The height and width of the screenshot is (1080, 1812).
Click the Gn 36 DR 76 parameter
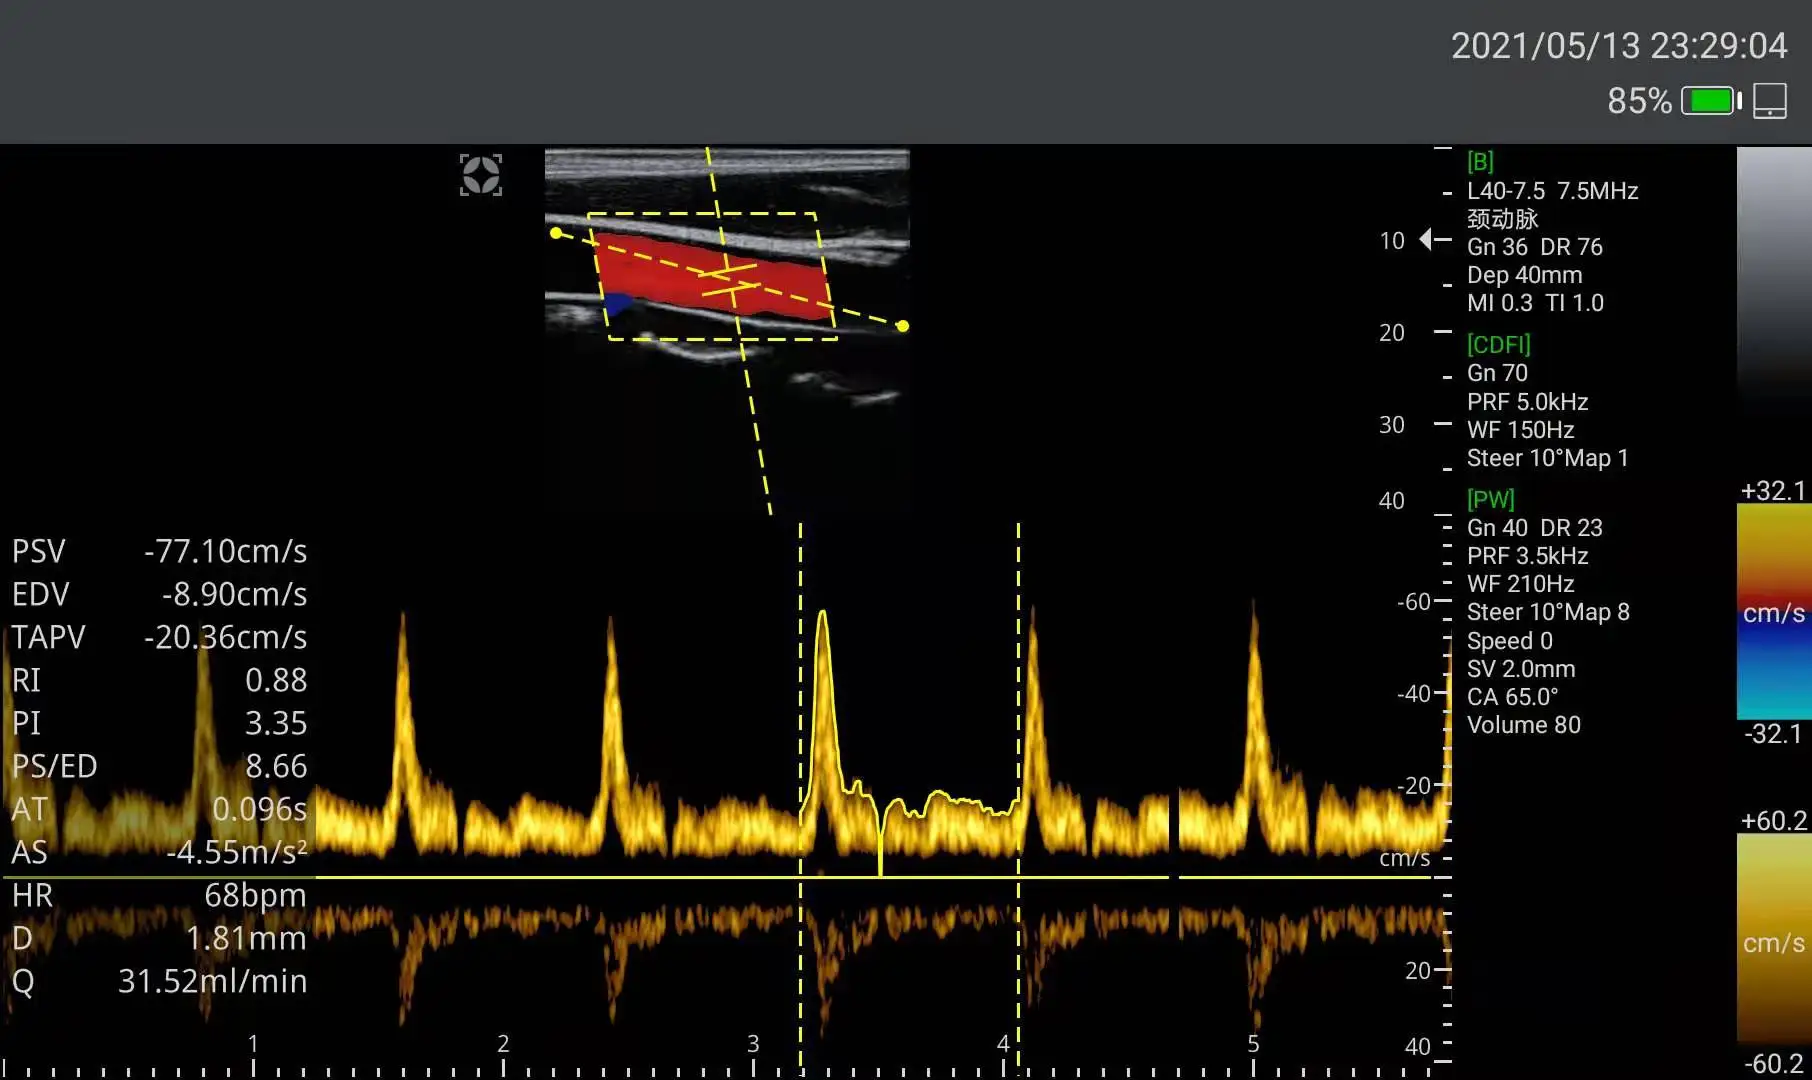pos(1534,247)
